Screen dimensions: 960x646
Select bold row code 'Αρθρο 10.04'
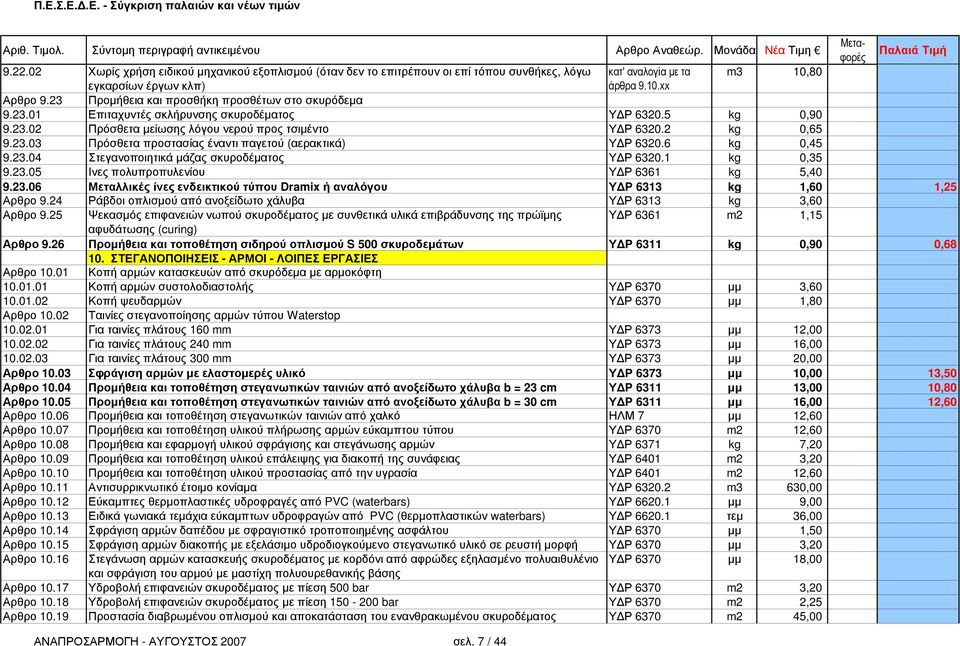(x=36, y=388)
